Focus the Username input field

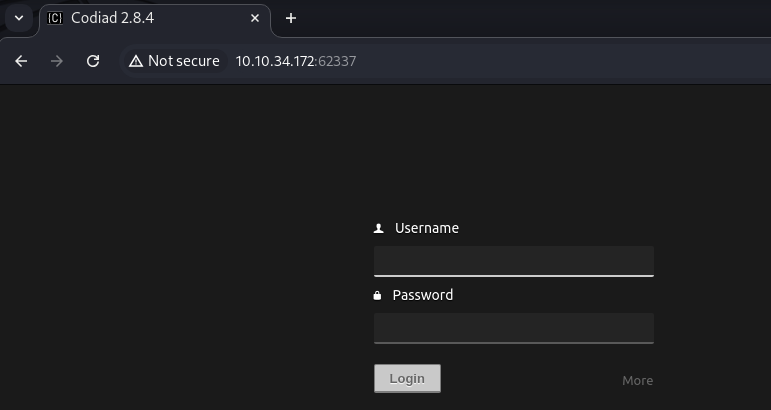513,261
